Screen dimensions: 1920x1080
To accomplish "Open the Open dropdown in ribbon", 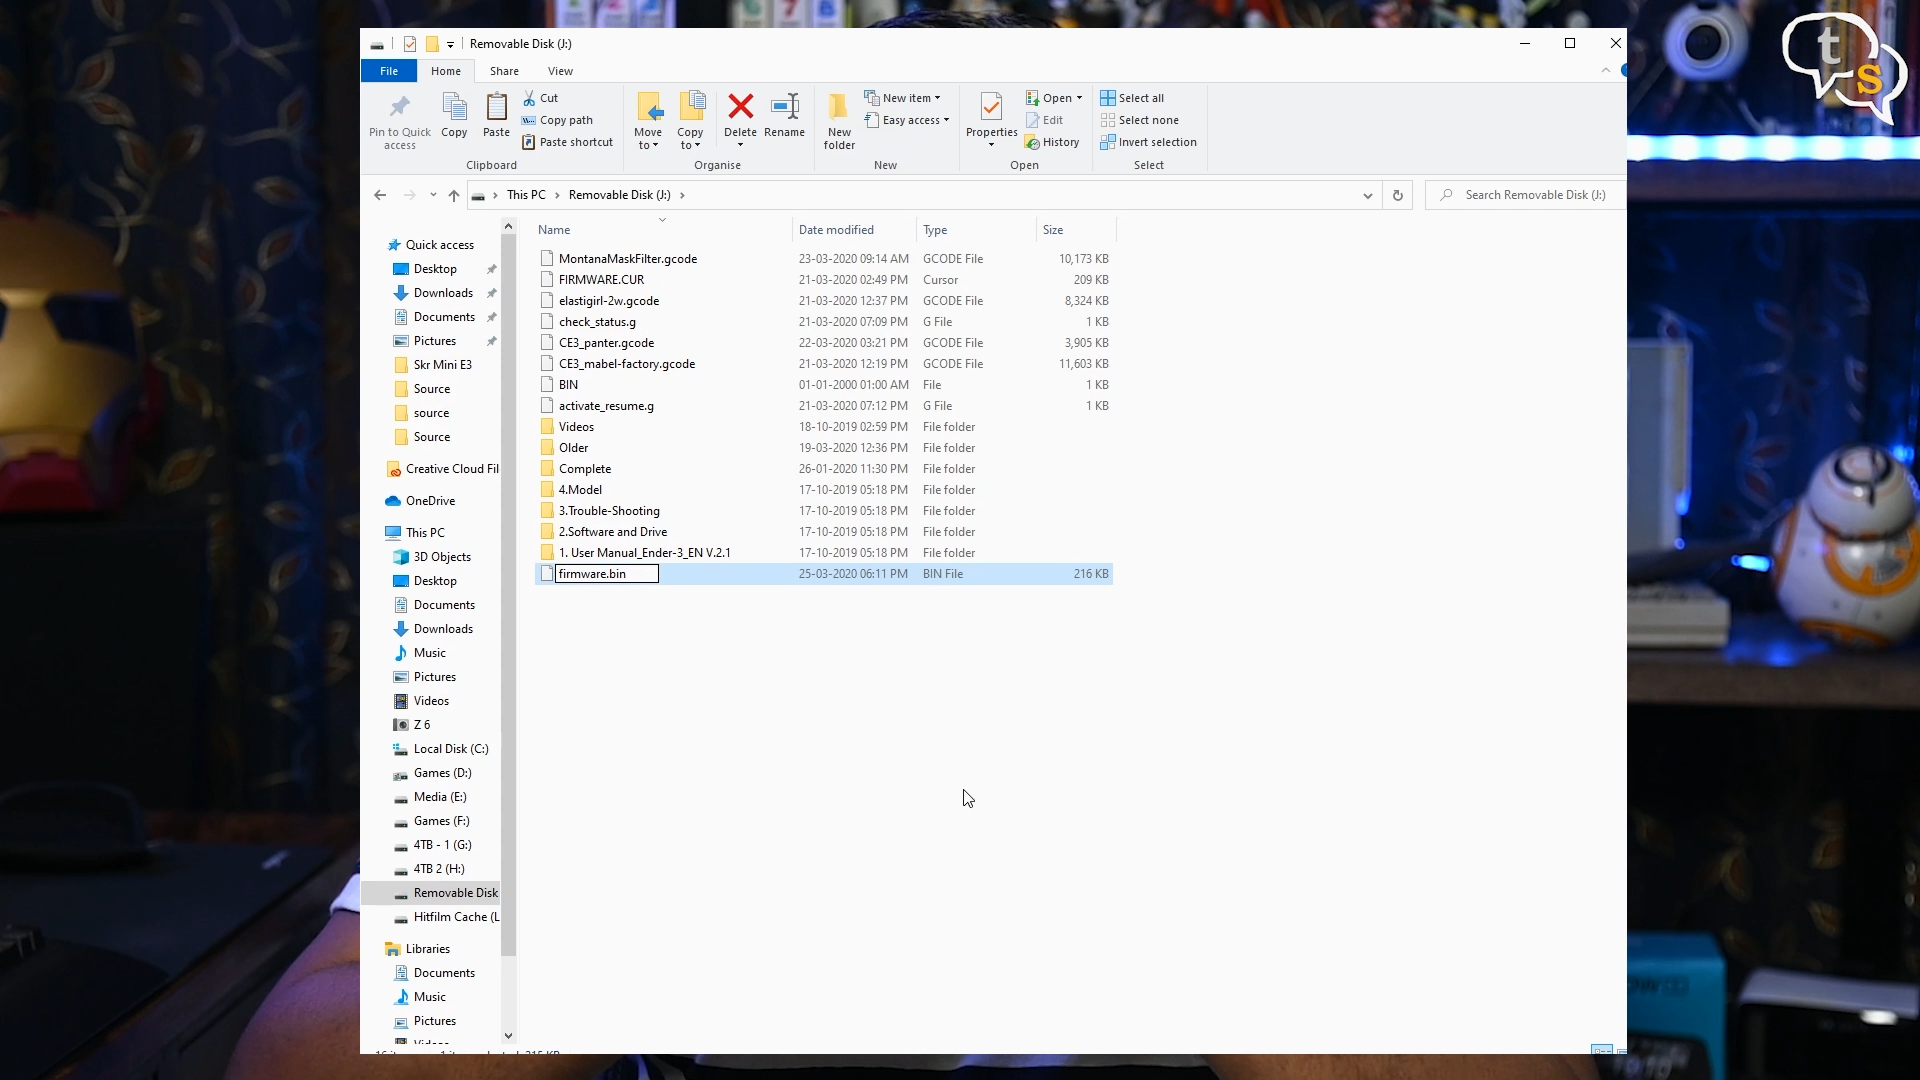I will coord(1054,98).
